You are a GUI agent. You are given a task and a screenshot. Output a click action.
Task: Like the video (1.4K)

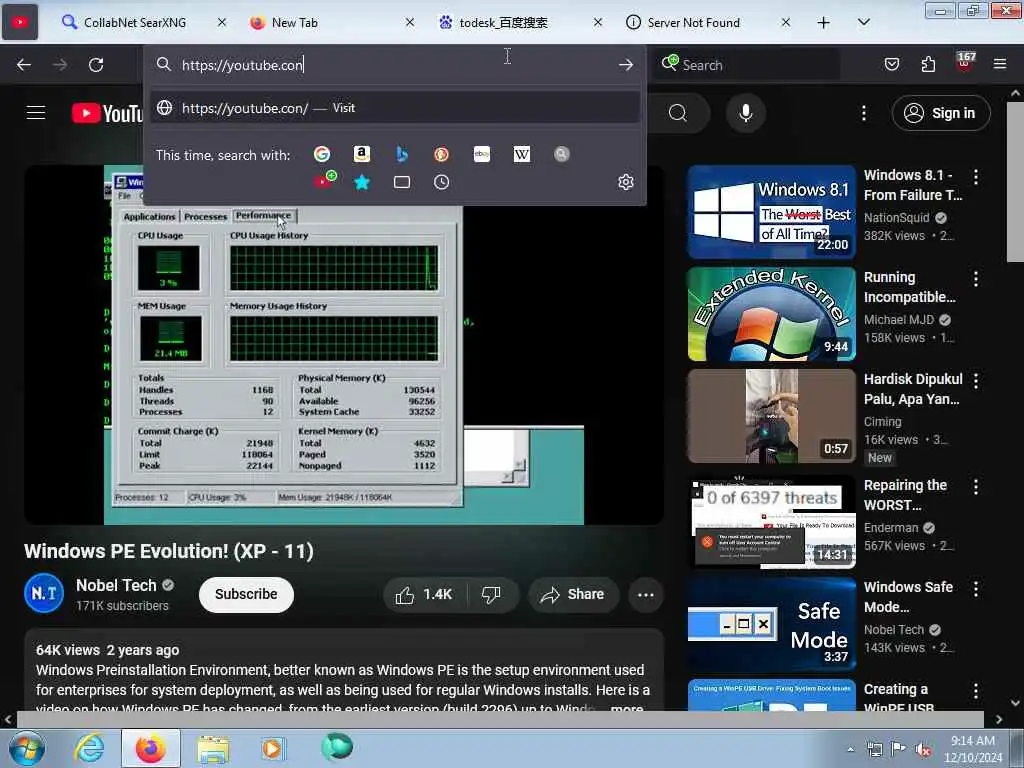424,594
